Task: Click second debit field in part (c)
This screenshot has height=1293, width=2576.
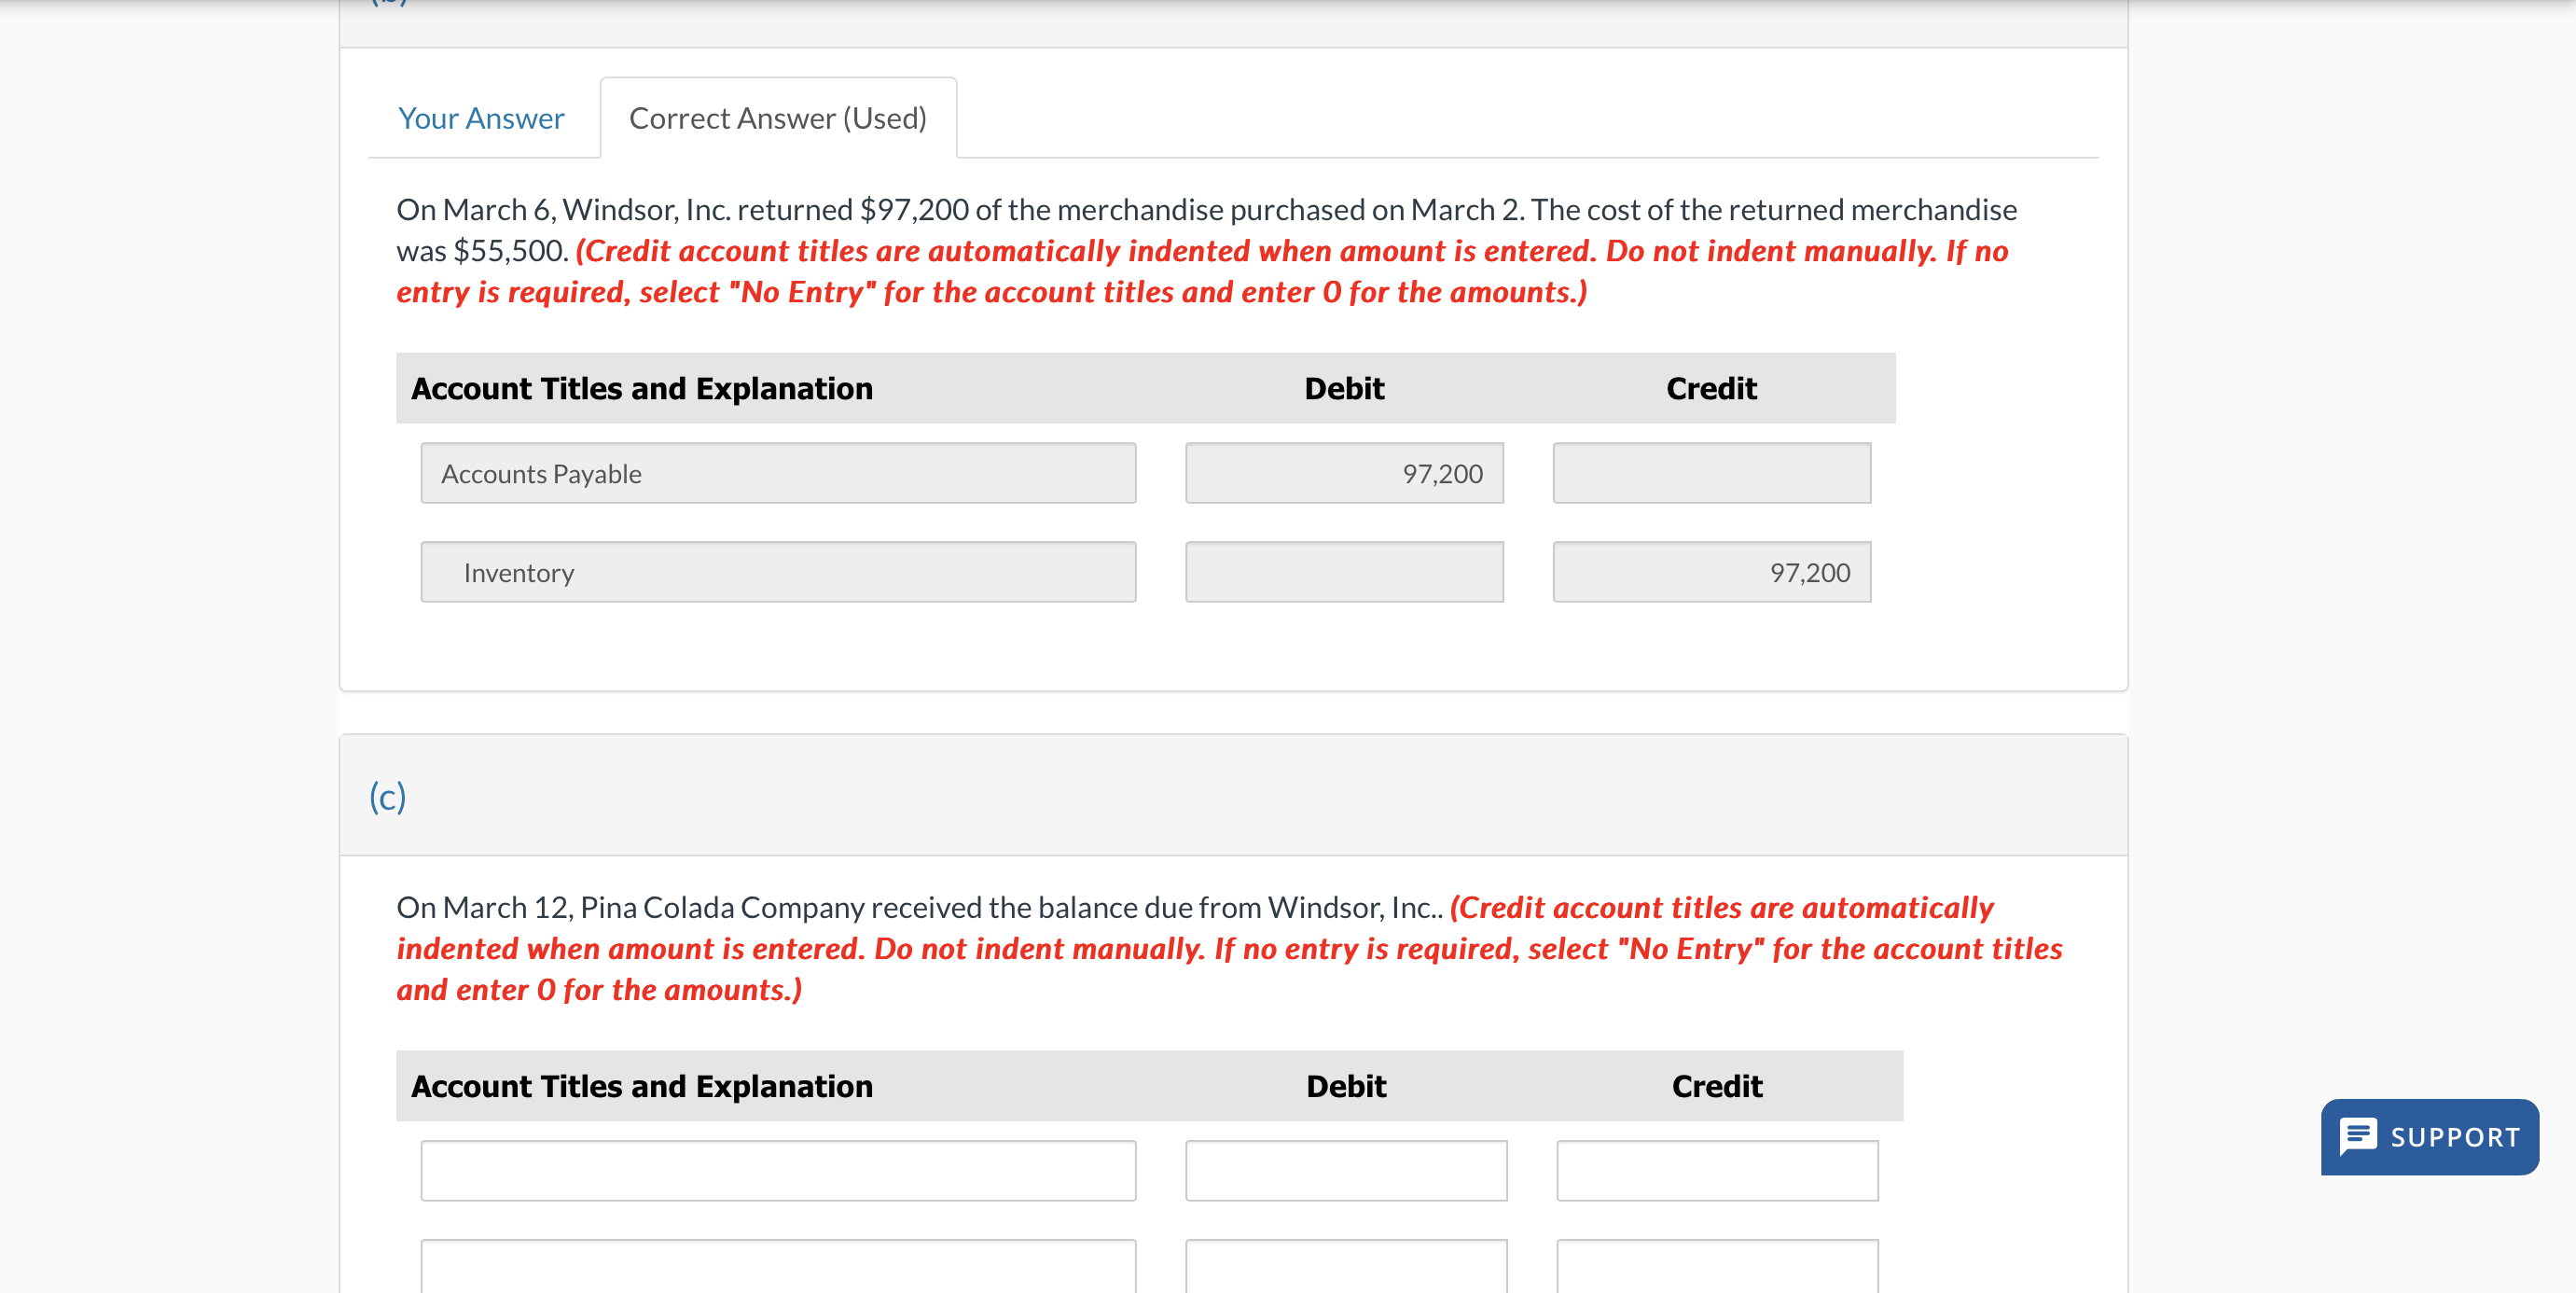Action: 1345,1267
